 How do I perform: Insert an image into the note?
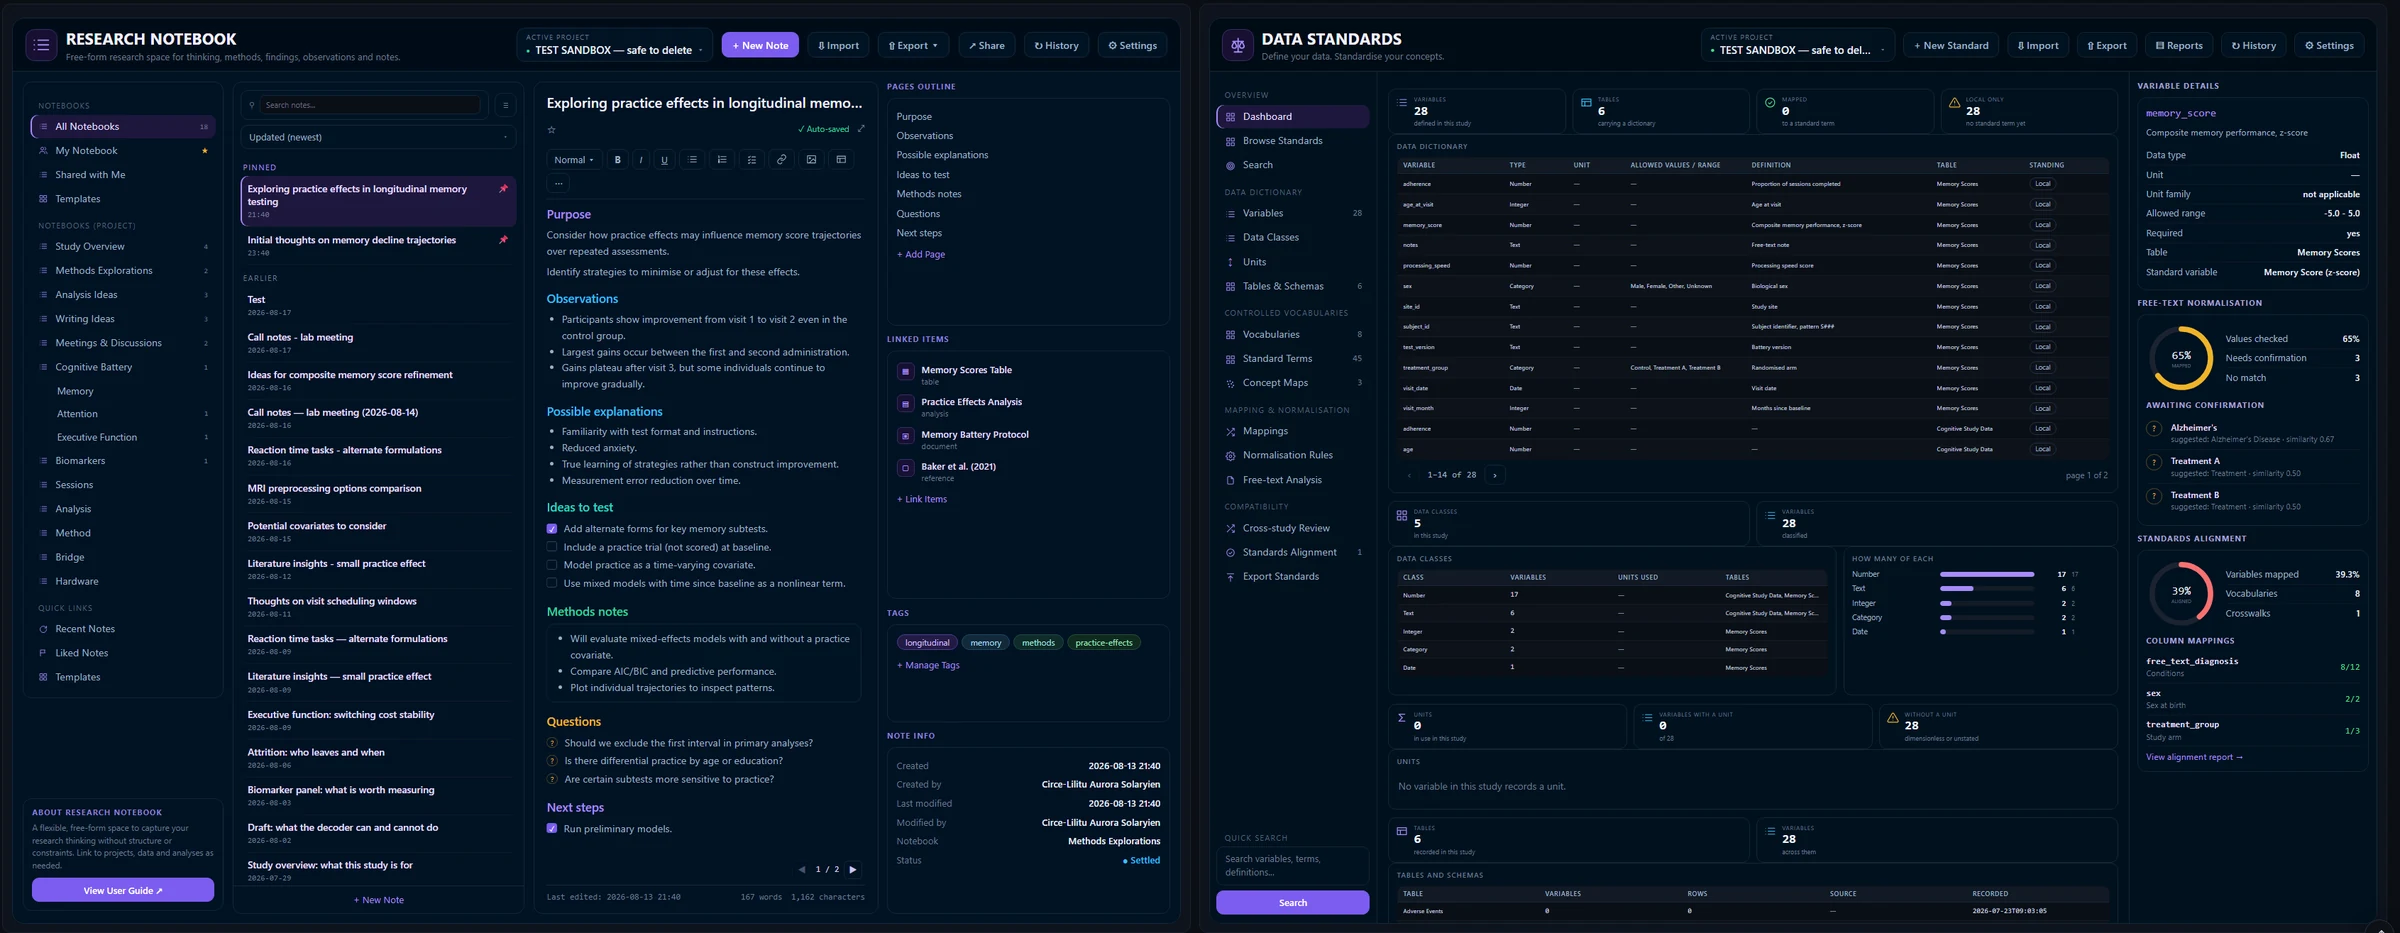click(x=811, y=160)
